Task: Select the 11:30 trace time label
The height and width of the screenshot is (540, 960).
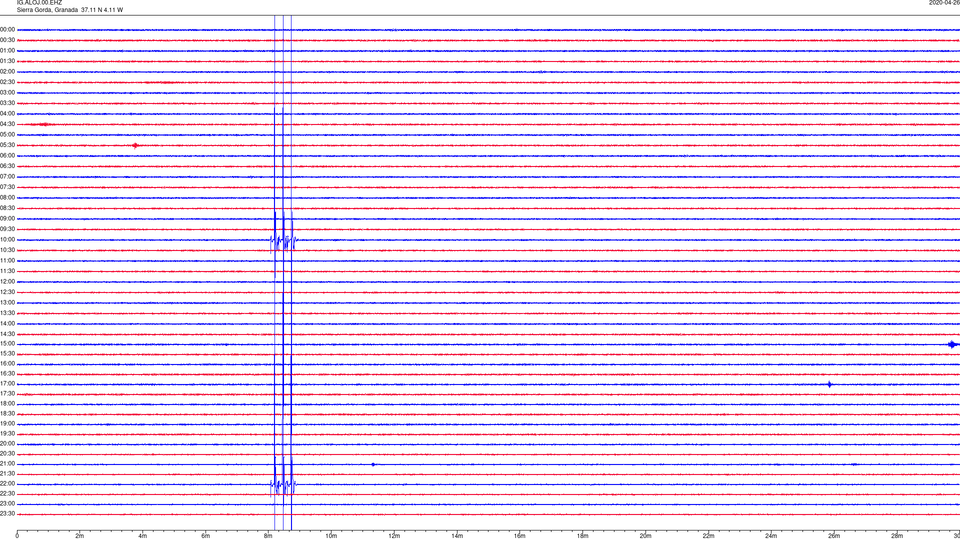Action: tap(7, 271)
